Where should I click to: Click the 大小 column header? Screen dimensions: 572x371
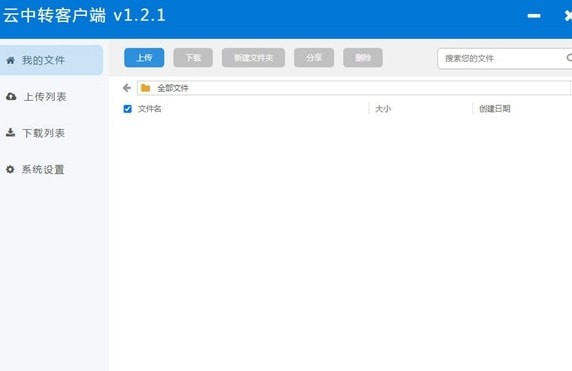pos(383,109)
